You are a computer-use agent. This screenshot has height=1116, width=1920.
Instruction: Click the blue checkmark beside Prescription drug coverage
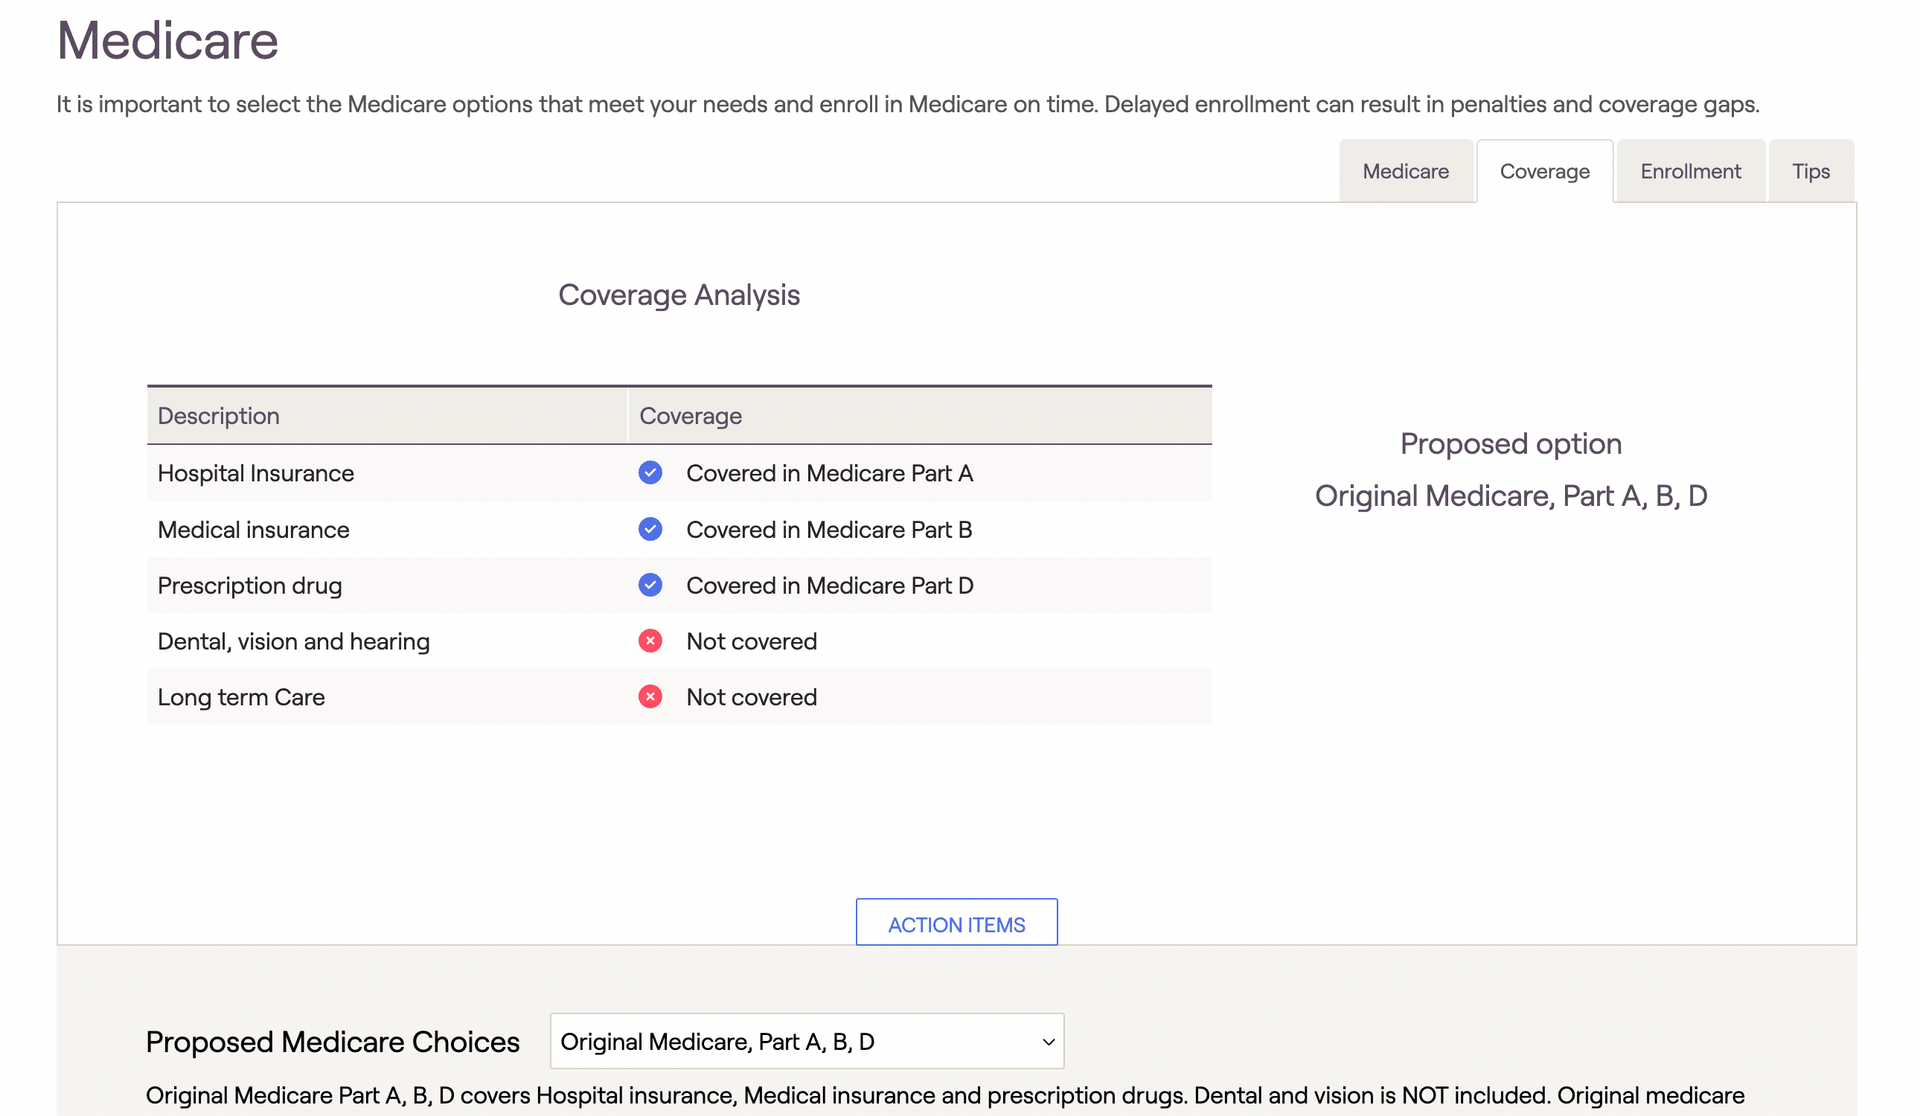click(x=650, y=585)
